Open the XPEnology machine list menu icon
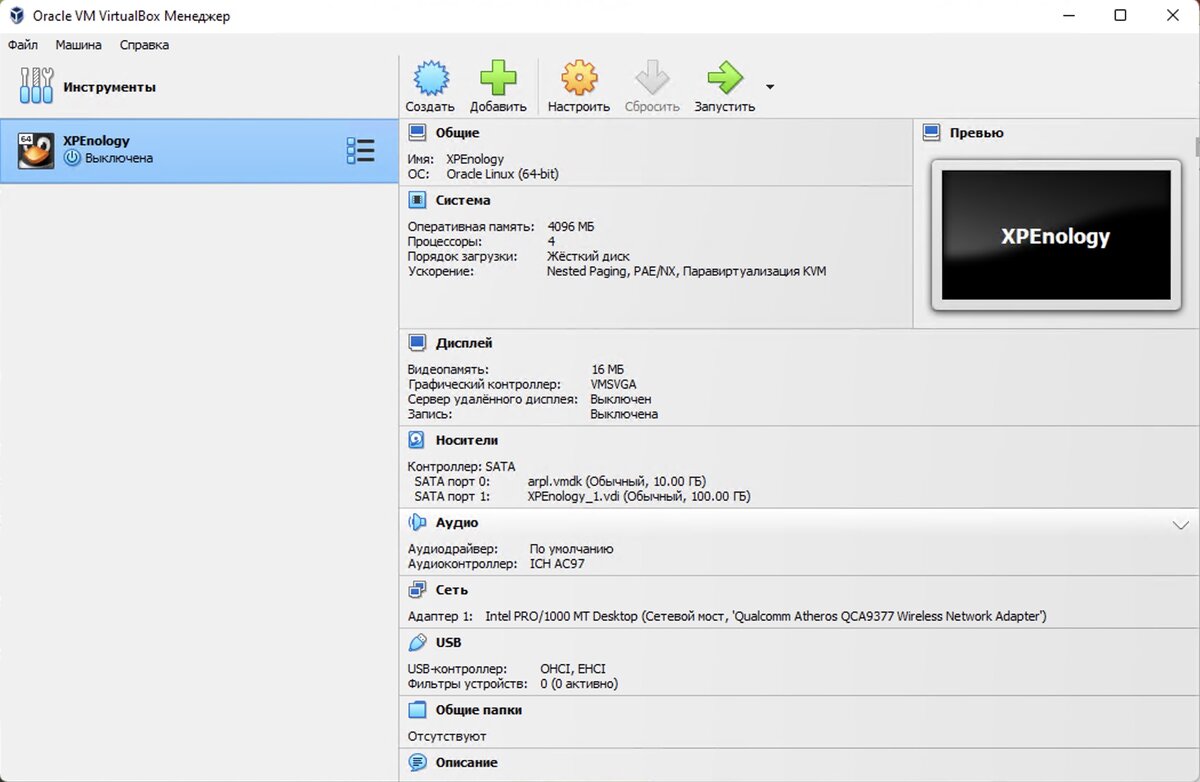 click(x=360, y=149)
